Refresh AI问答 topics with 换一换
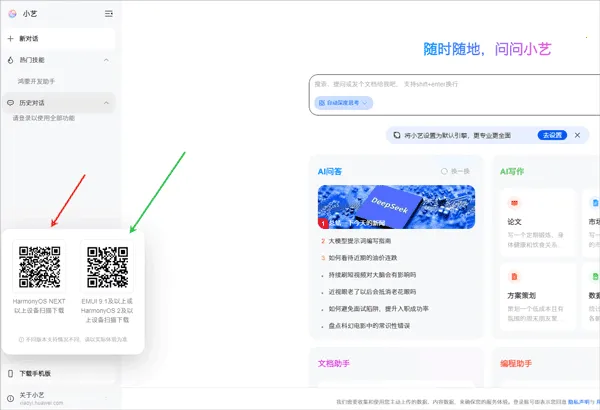 pyautogui.click(x=455, y=172)
